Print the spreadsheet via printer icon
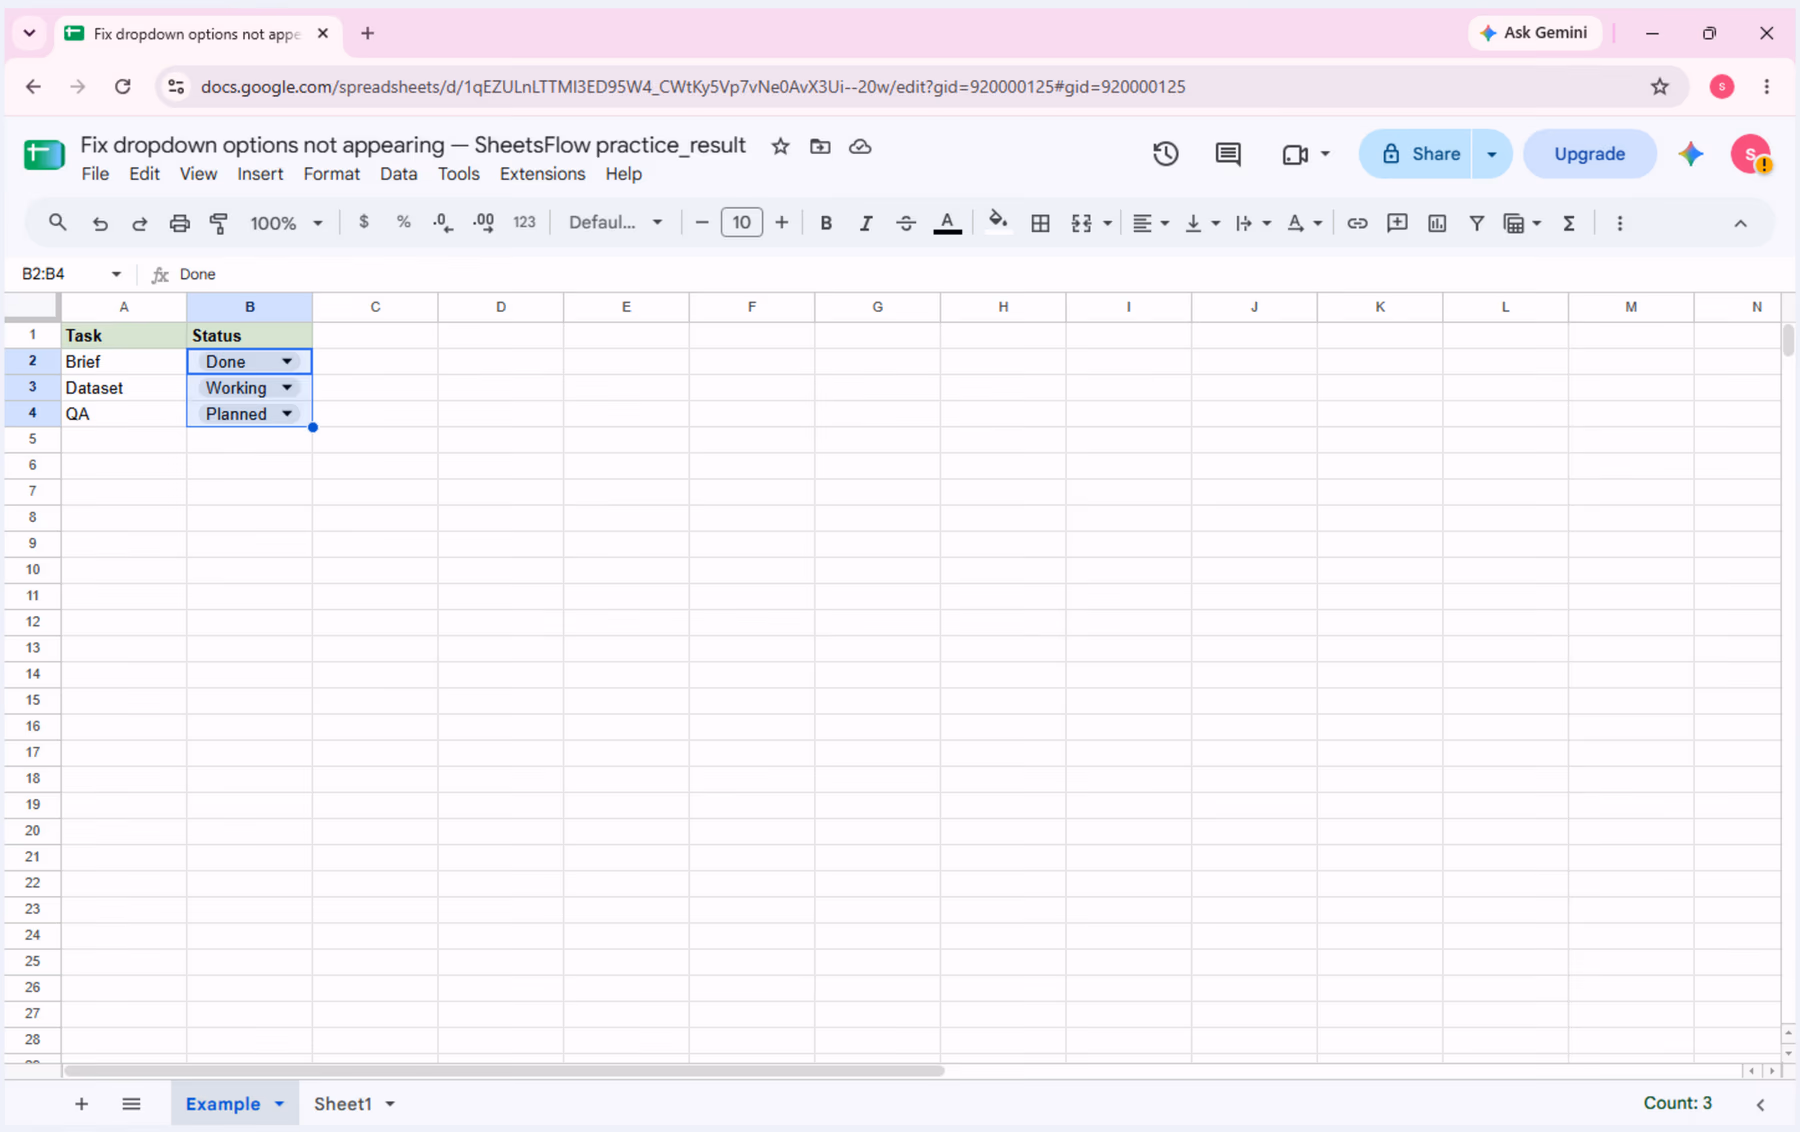 pyautogui.click(x=180, y=223)
